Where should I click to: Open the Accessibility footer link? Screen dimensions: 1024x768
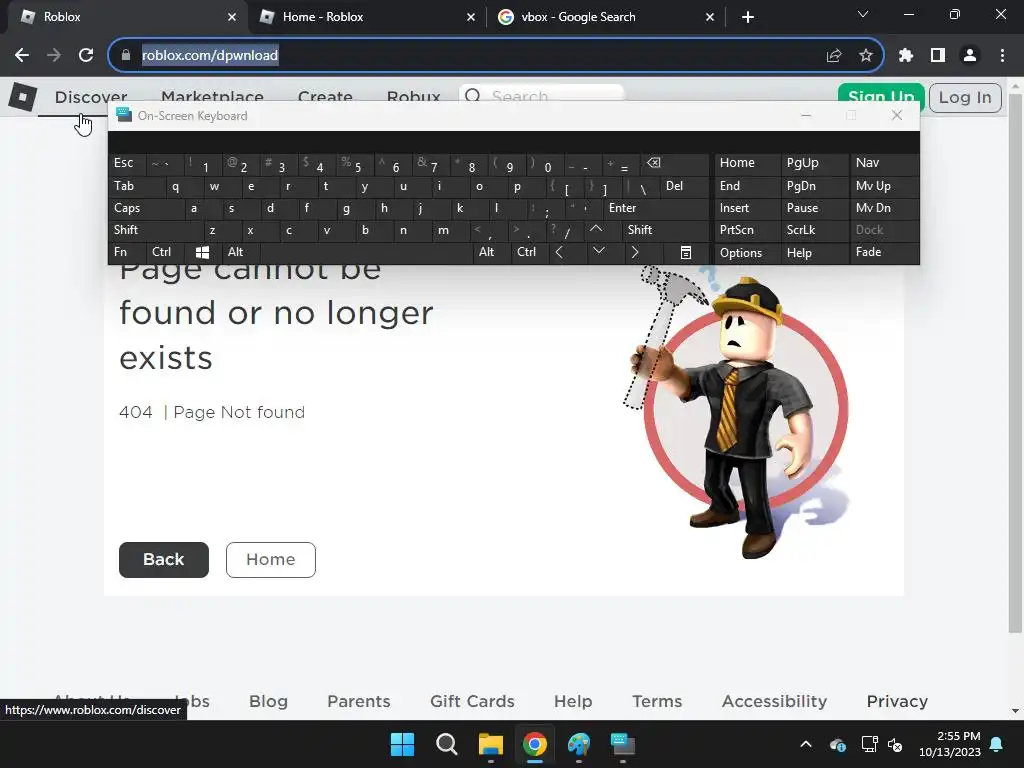pos(775,701)
